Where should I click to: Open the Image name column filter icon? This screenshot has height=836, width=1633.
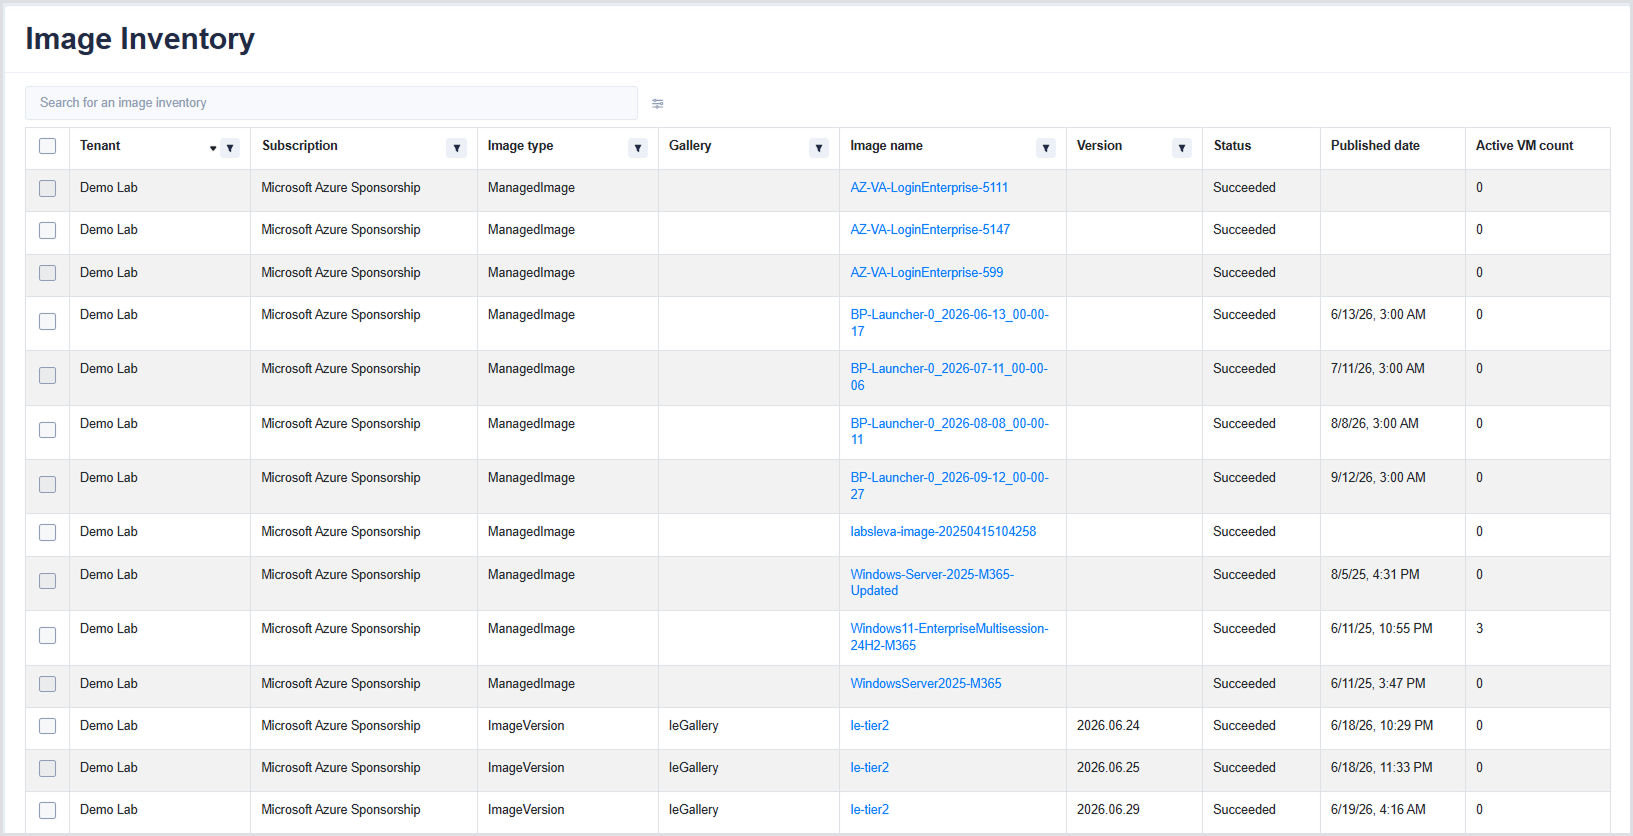[1046, 148]
